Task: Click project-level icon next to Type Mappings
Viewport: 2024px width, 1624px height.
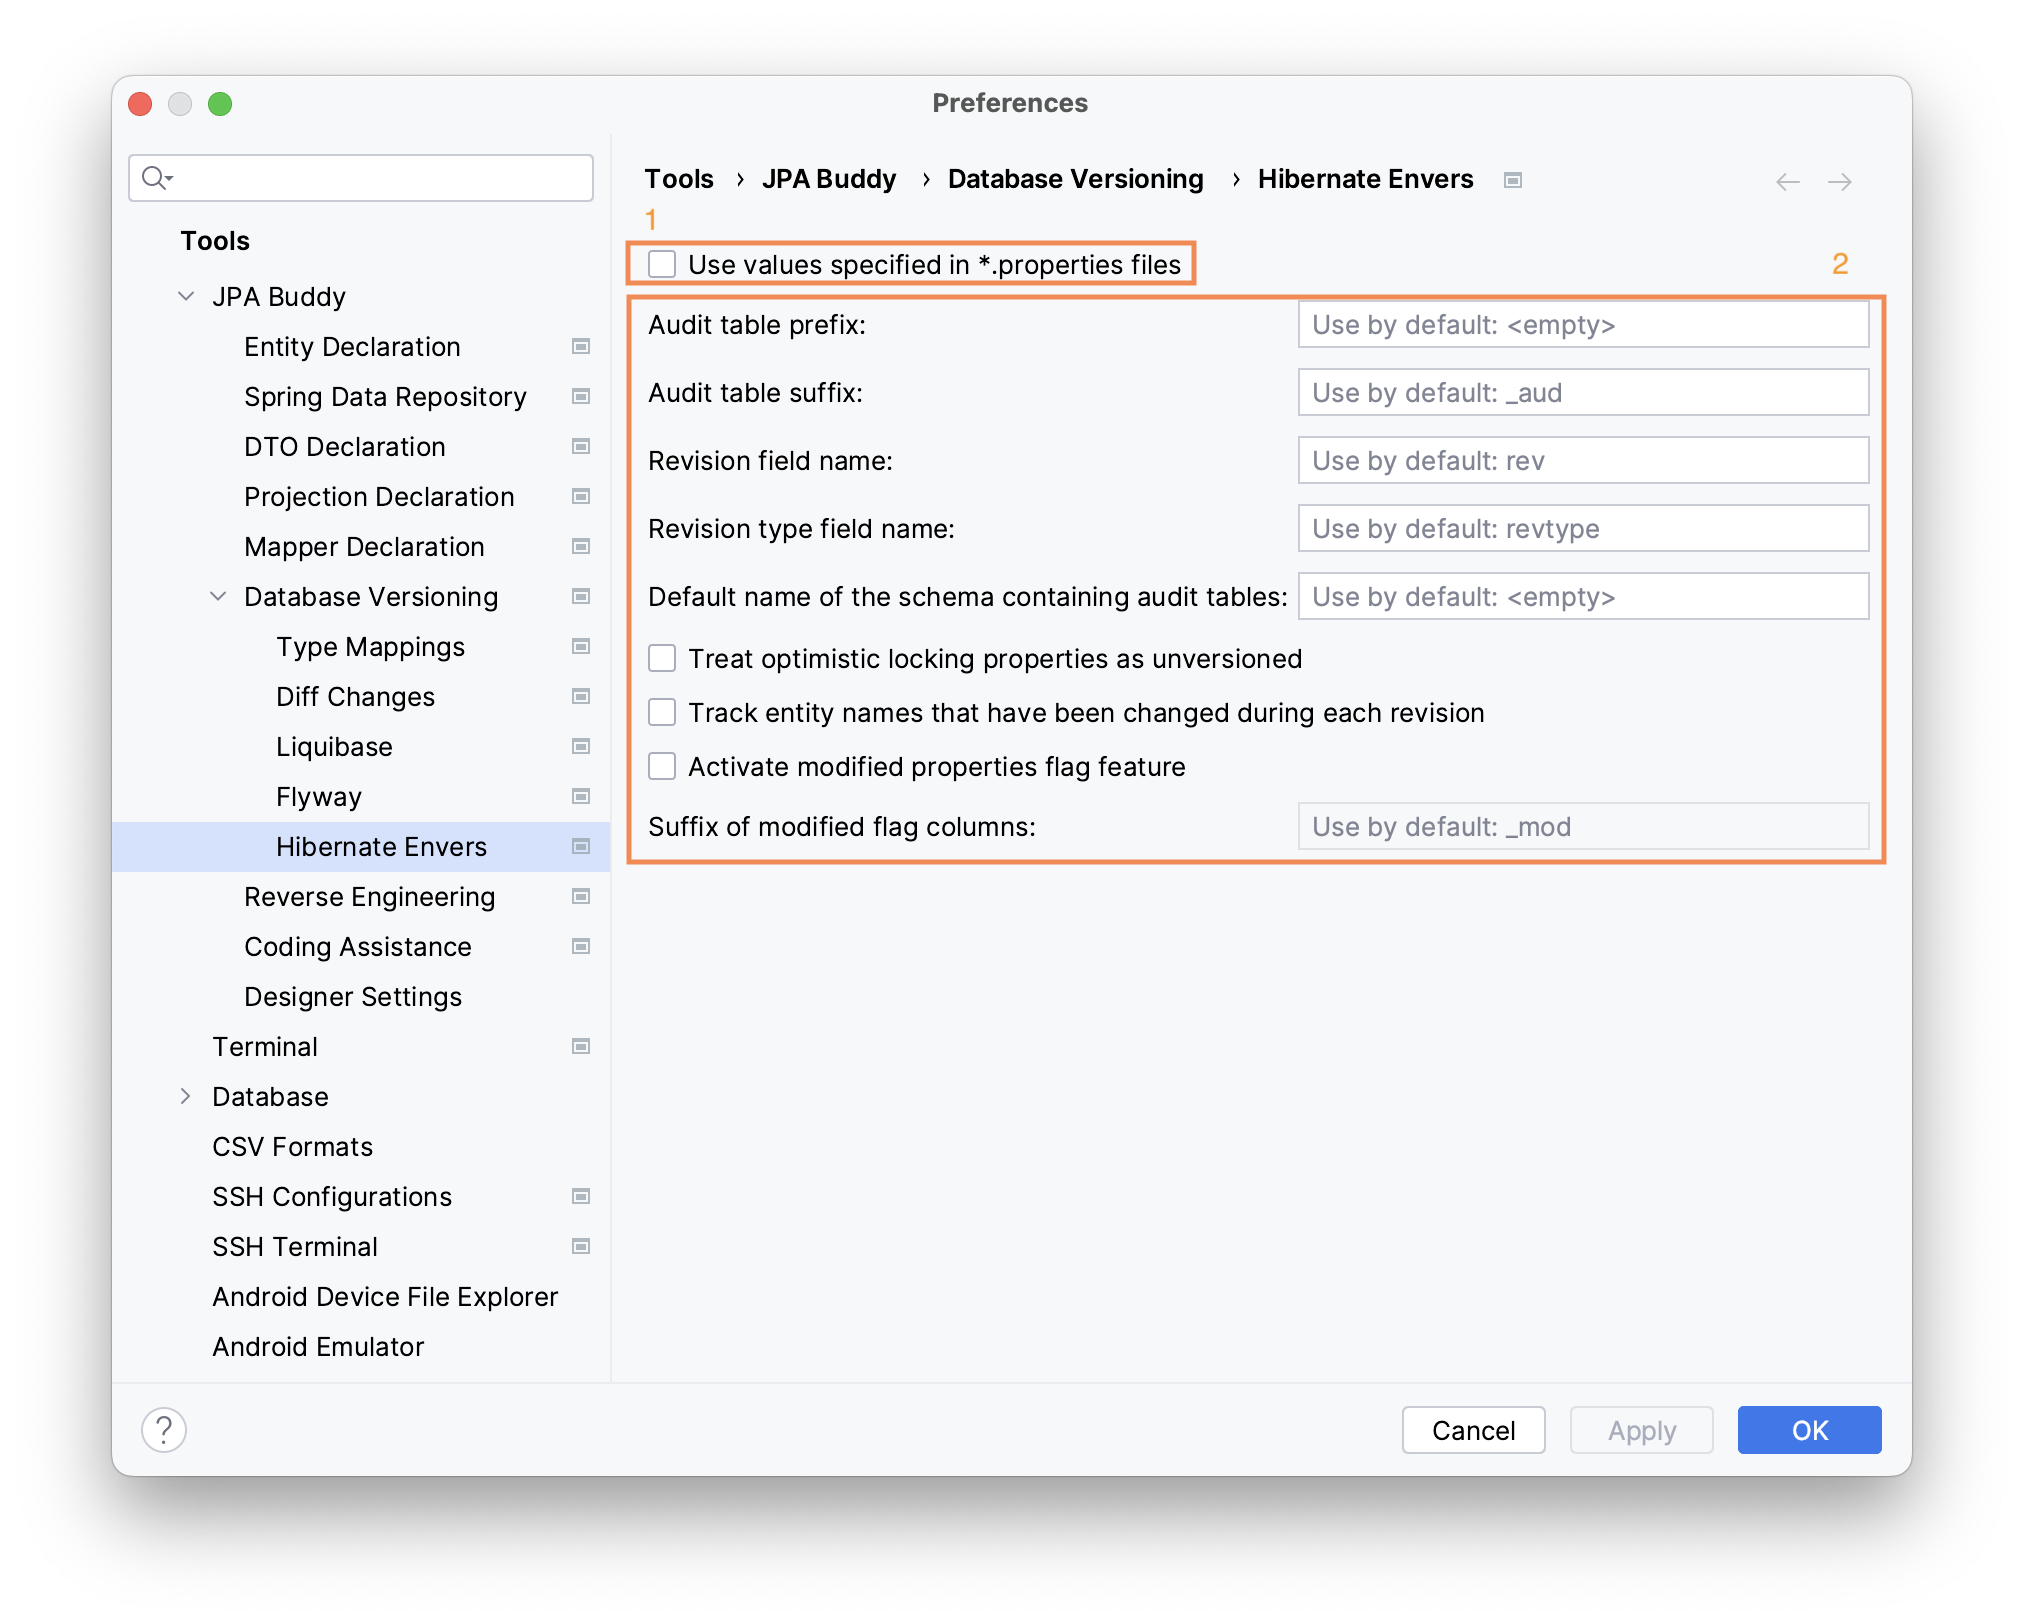Action: tap(580, 646)
